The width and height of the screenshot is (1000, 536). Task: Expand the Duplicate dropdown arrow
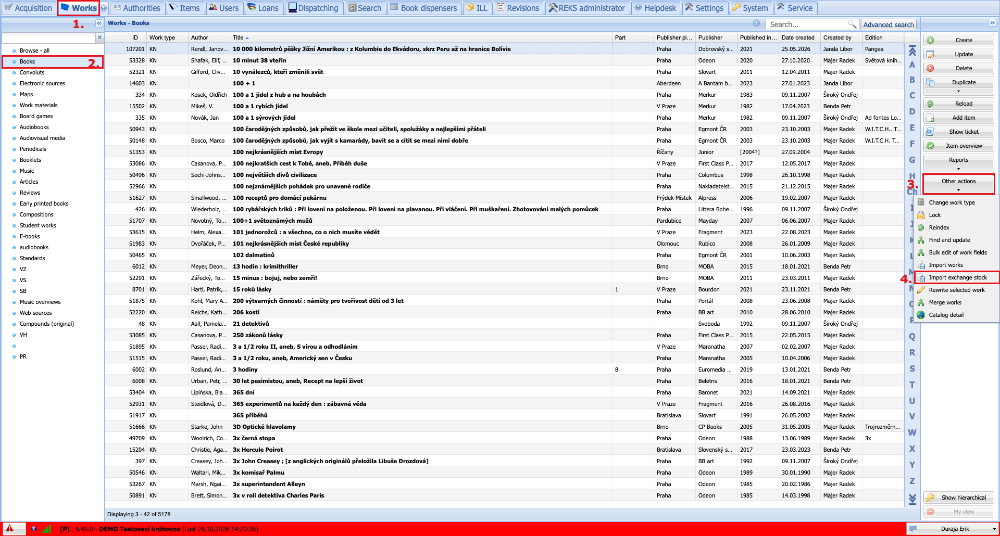[959, 92]
